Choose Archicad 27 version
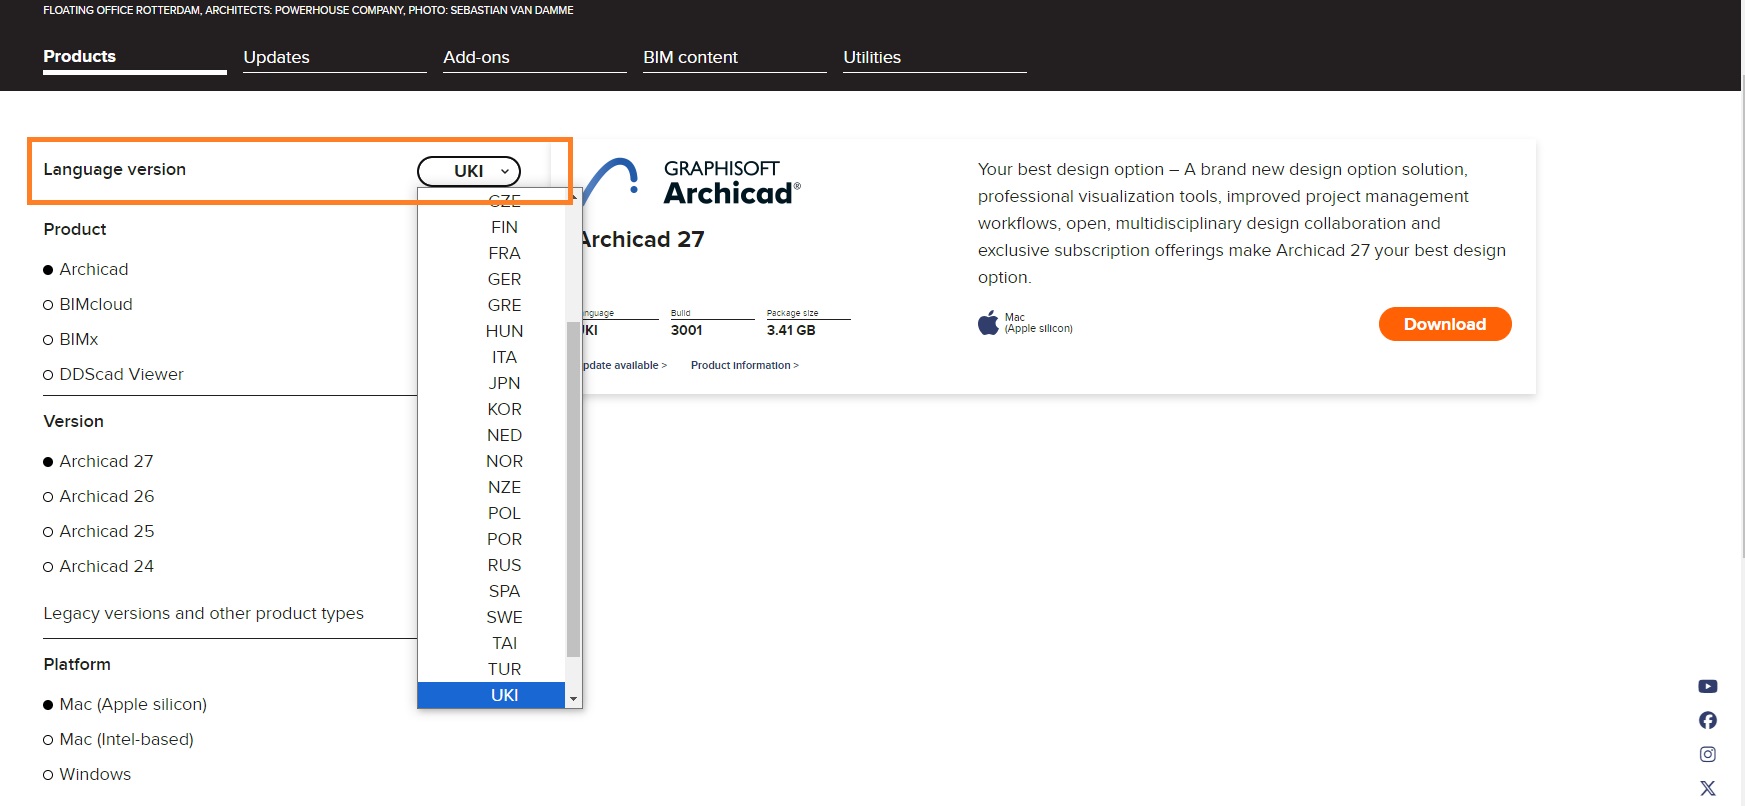The height and width of the screenshot is (806, 1745). coord(98,461)
